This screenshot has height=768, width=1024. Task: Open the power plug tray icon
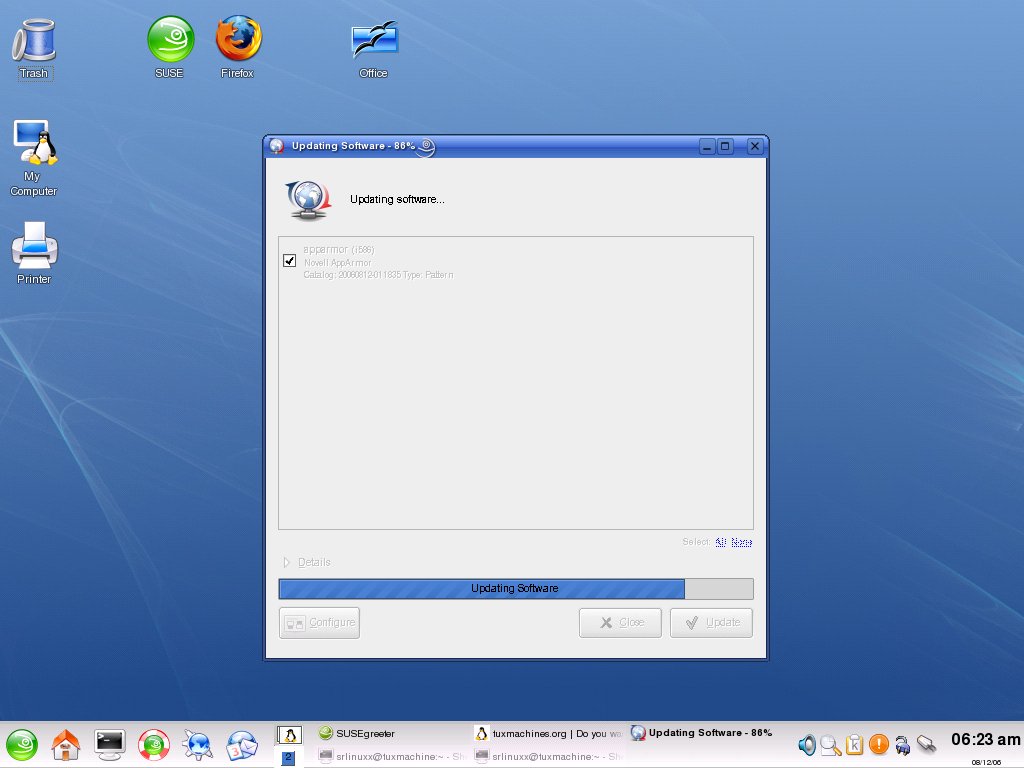(903, 745)
